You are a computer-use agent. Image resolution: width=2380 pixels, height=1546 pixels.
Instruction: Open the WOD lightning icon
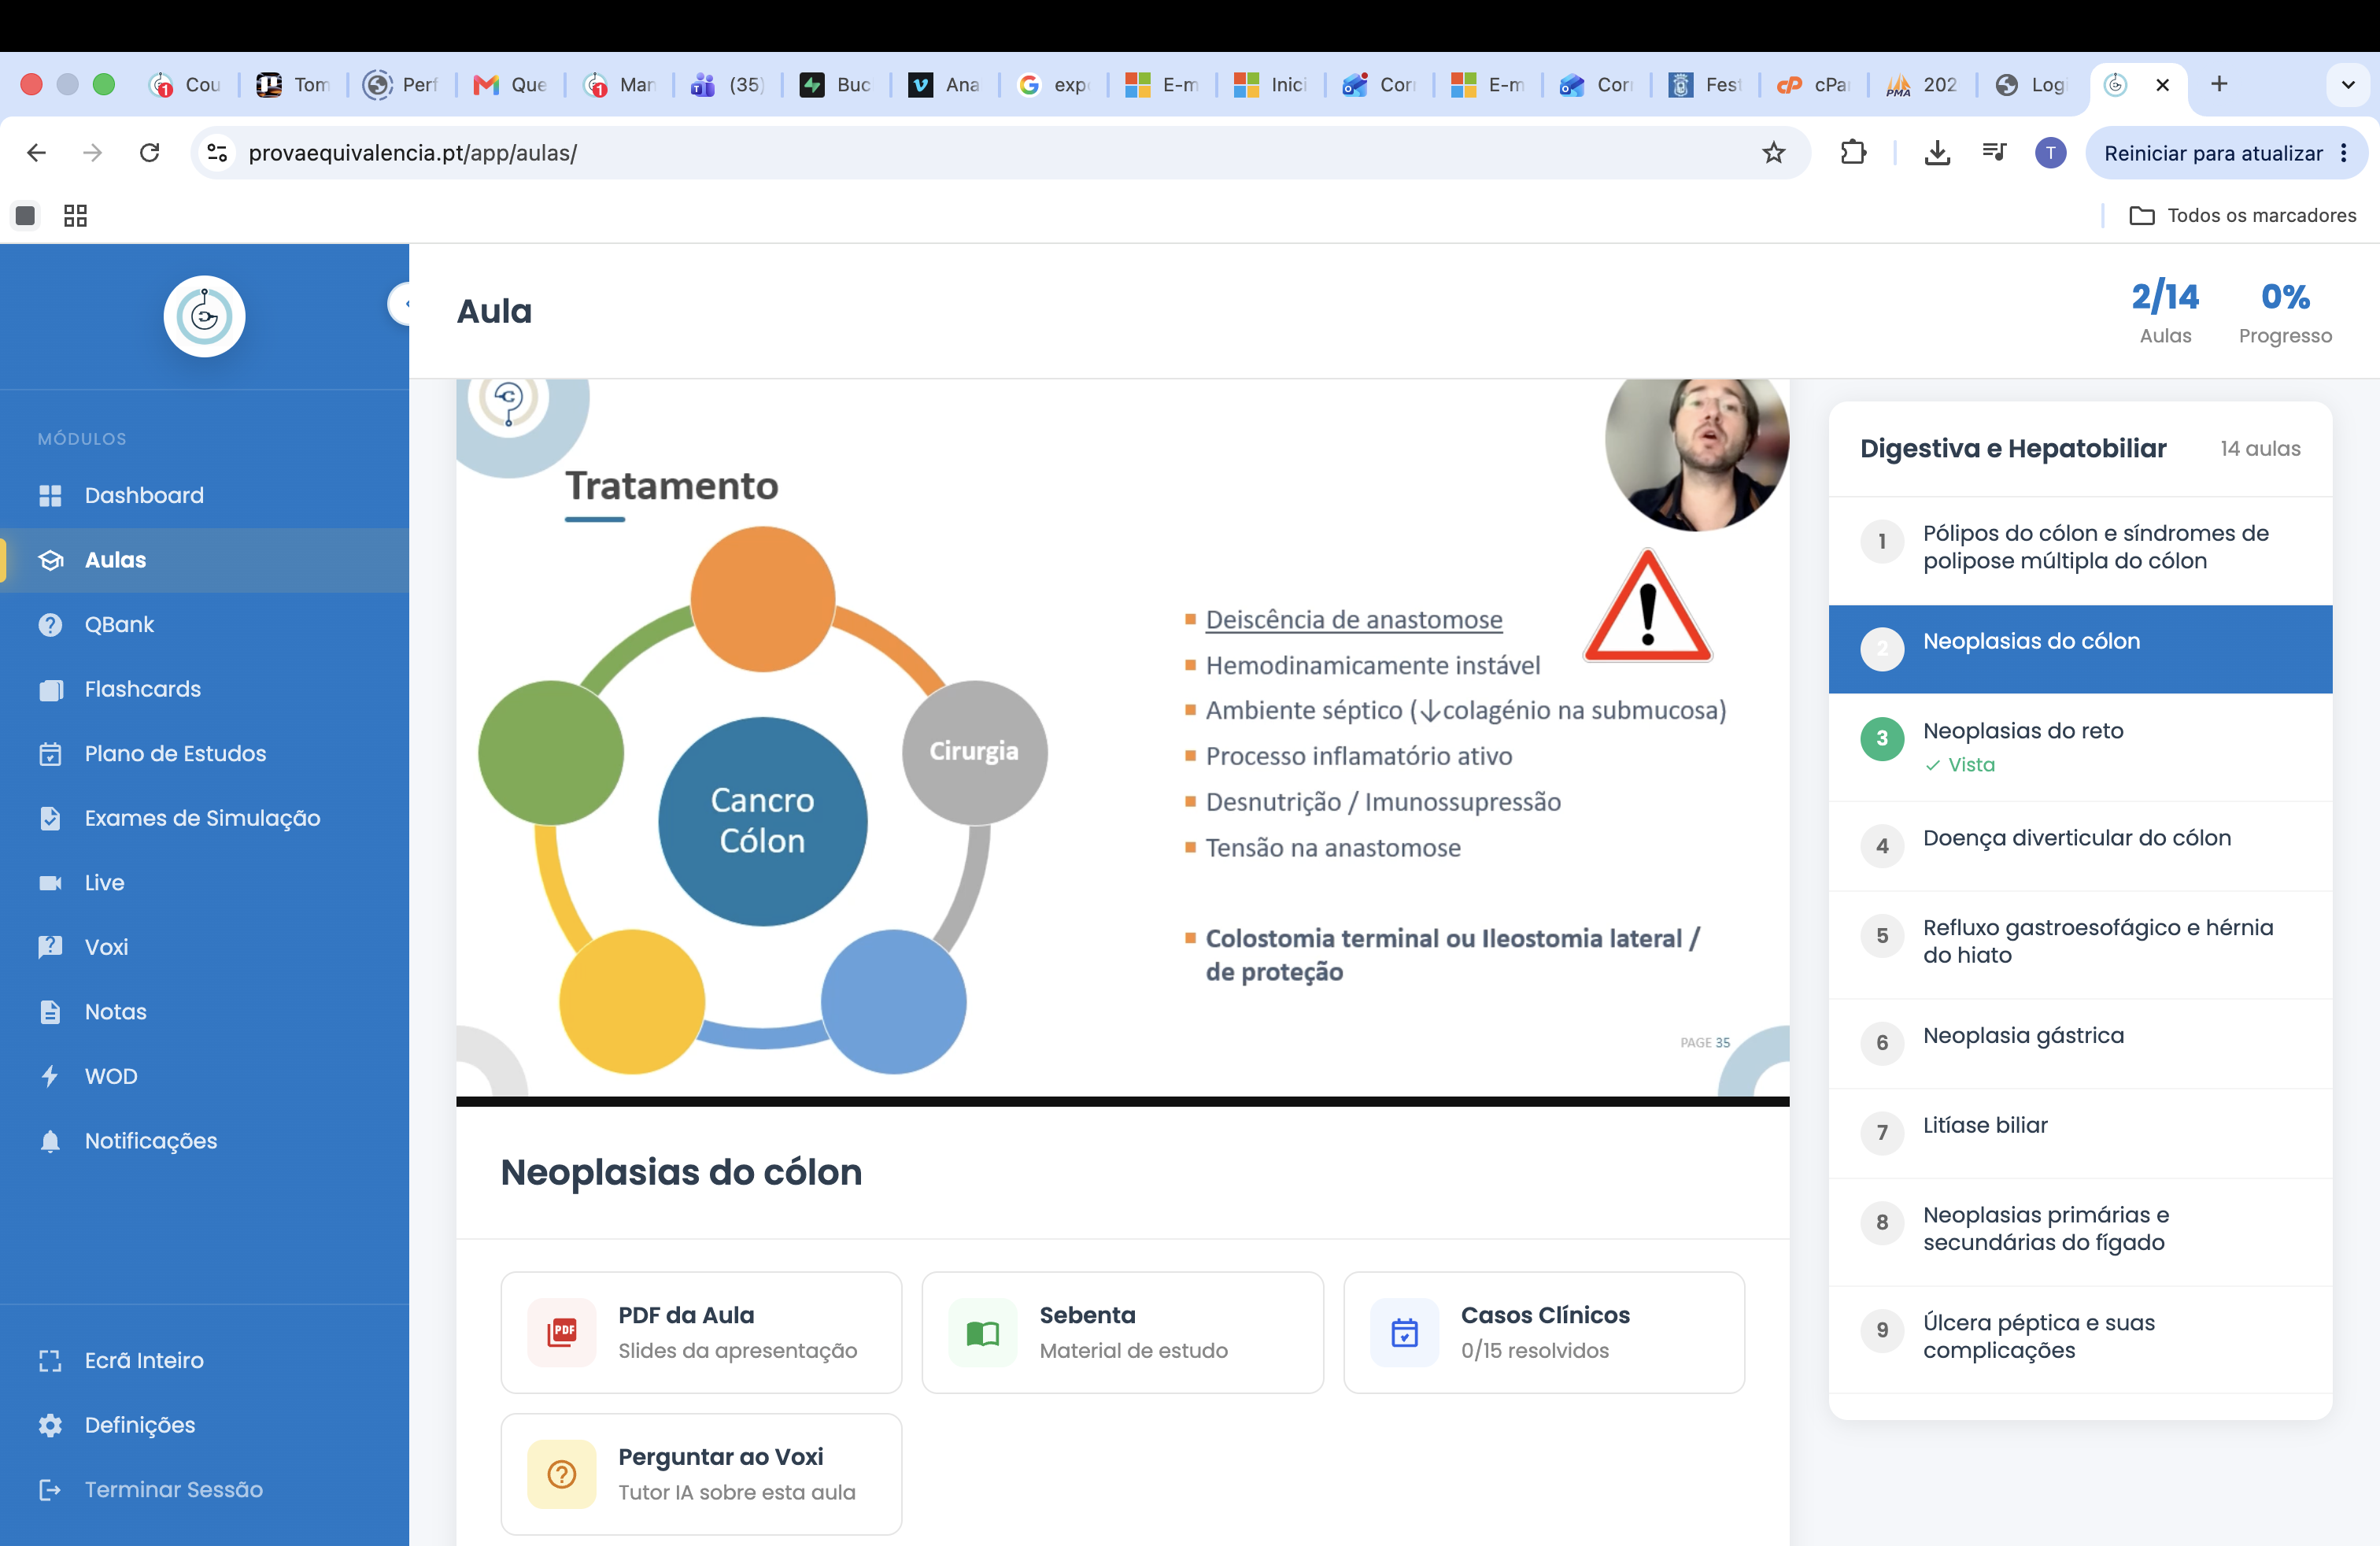click(50, 1076)
